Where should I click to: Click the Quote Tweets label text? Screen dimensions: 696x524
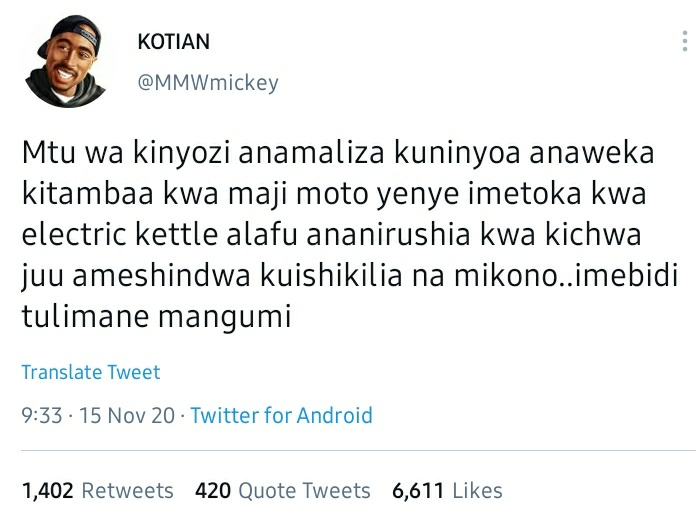coord(304,491)
